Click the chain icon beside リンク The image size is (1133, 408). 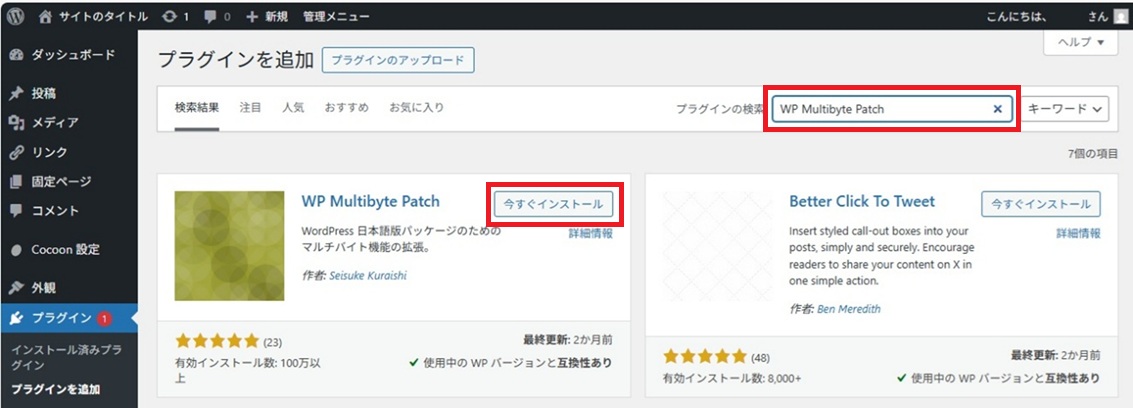tap(17, 152)
